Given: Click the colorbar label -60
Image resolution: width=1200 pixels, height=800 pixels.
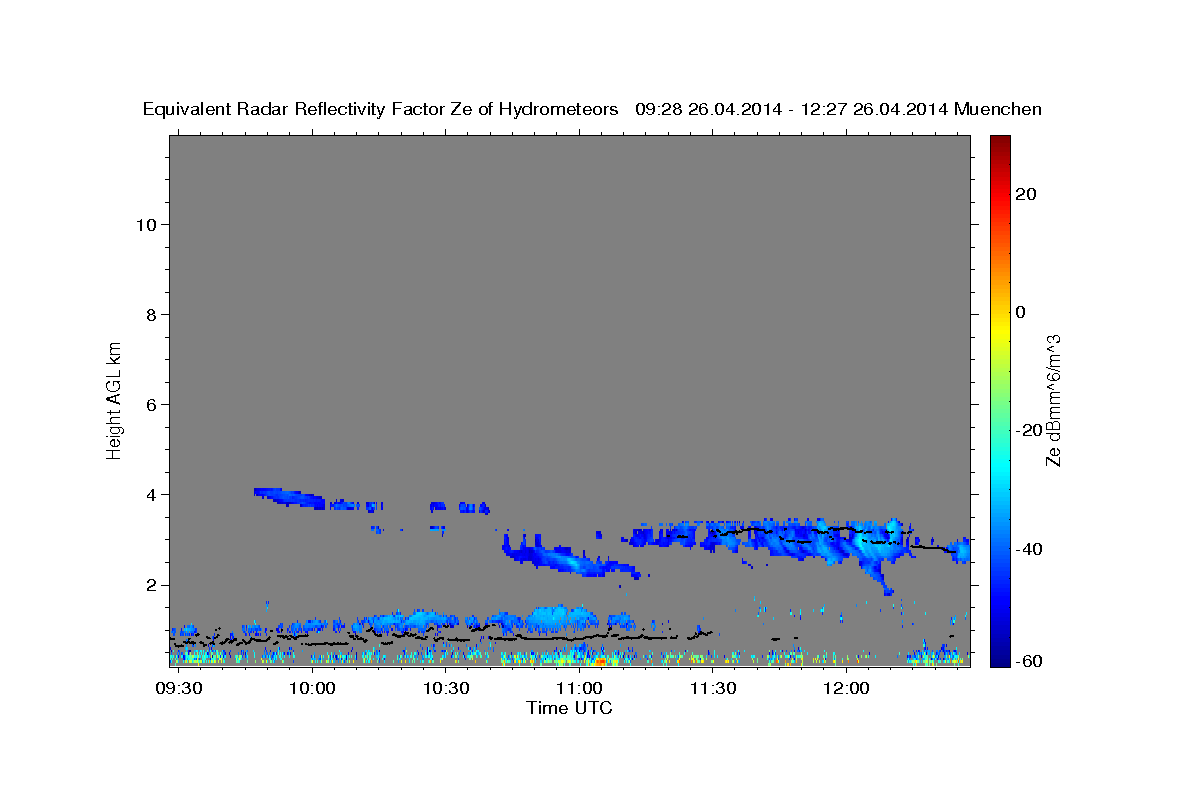Looking at the screenshot, I should [x=1028, y=661].
